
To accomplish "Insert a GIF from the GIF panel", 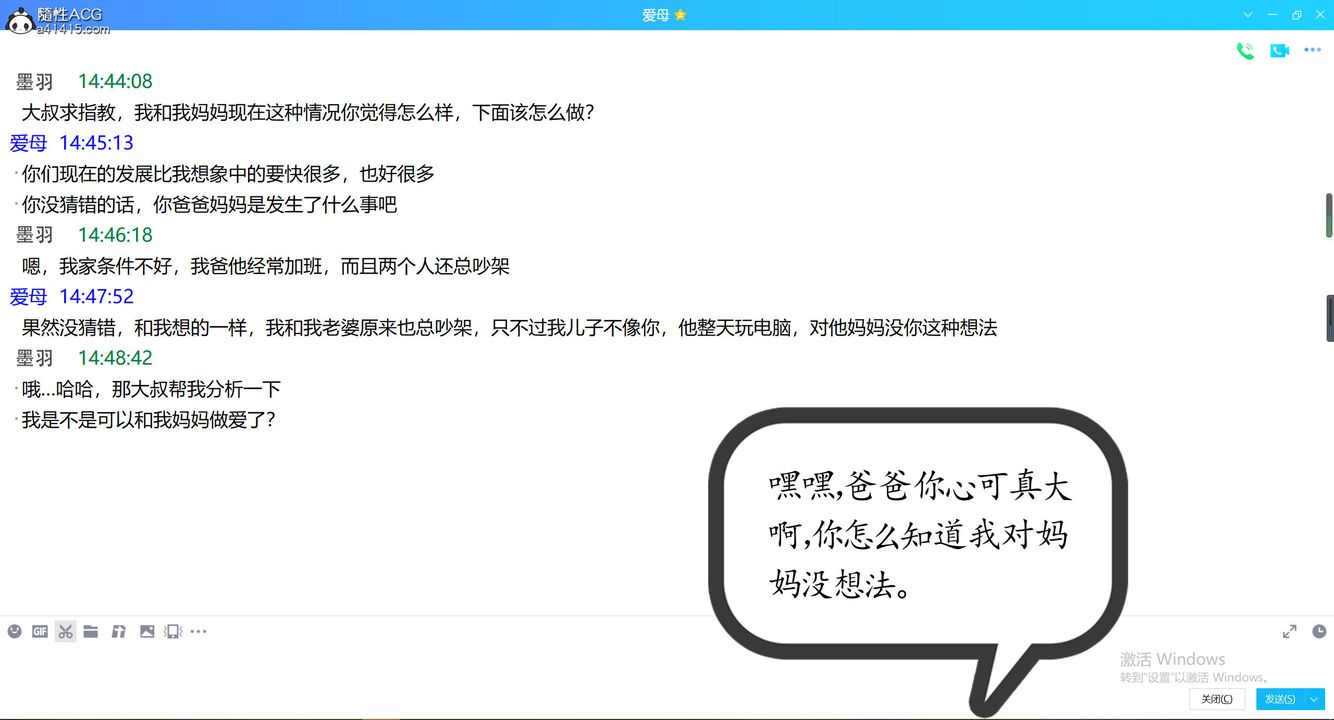I will [x=40, y=631].
